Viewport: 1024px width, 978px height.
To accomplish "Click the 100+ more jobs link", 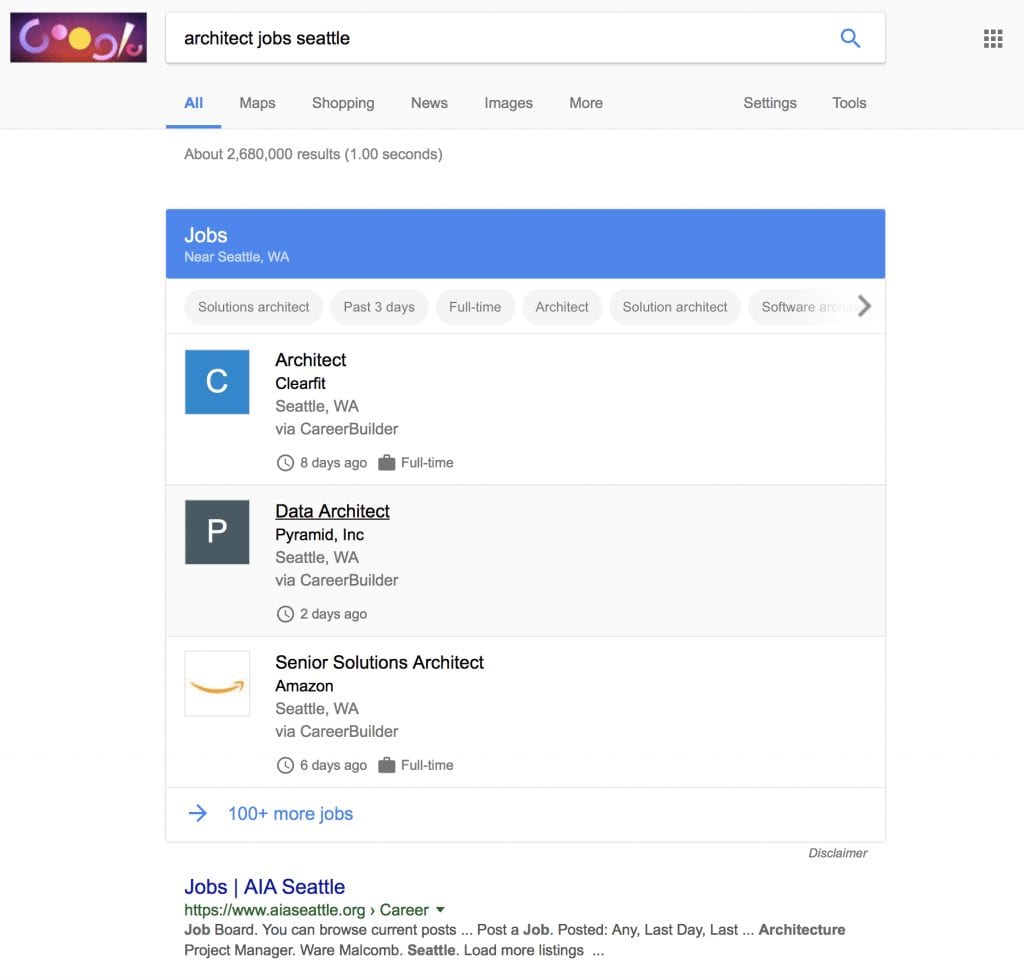I will pyautogui.click(x=290, y=813).
